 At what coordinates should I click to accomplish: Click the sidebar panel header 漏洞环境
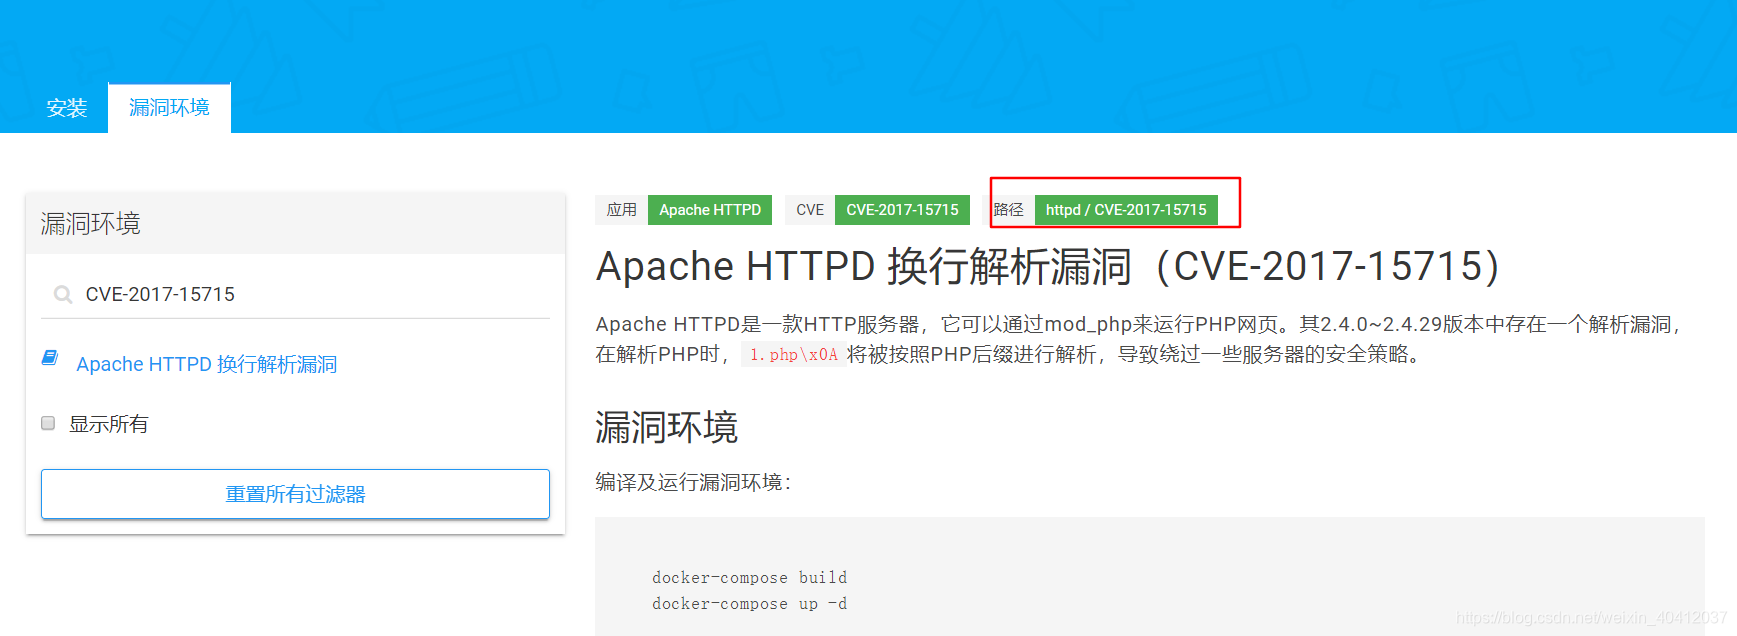(x=295, y=223)
